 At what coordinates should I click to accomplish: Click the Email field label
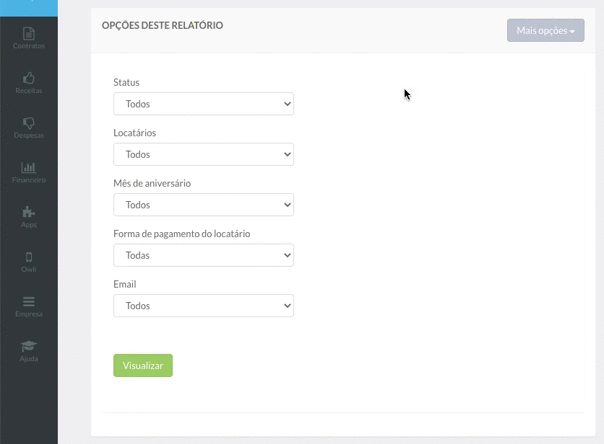[124, 284]
